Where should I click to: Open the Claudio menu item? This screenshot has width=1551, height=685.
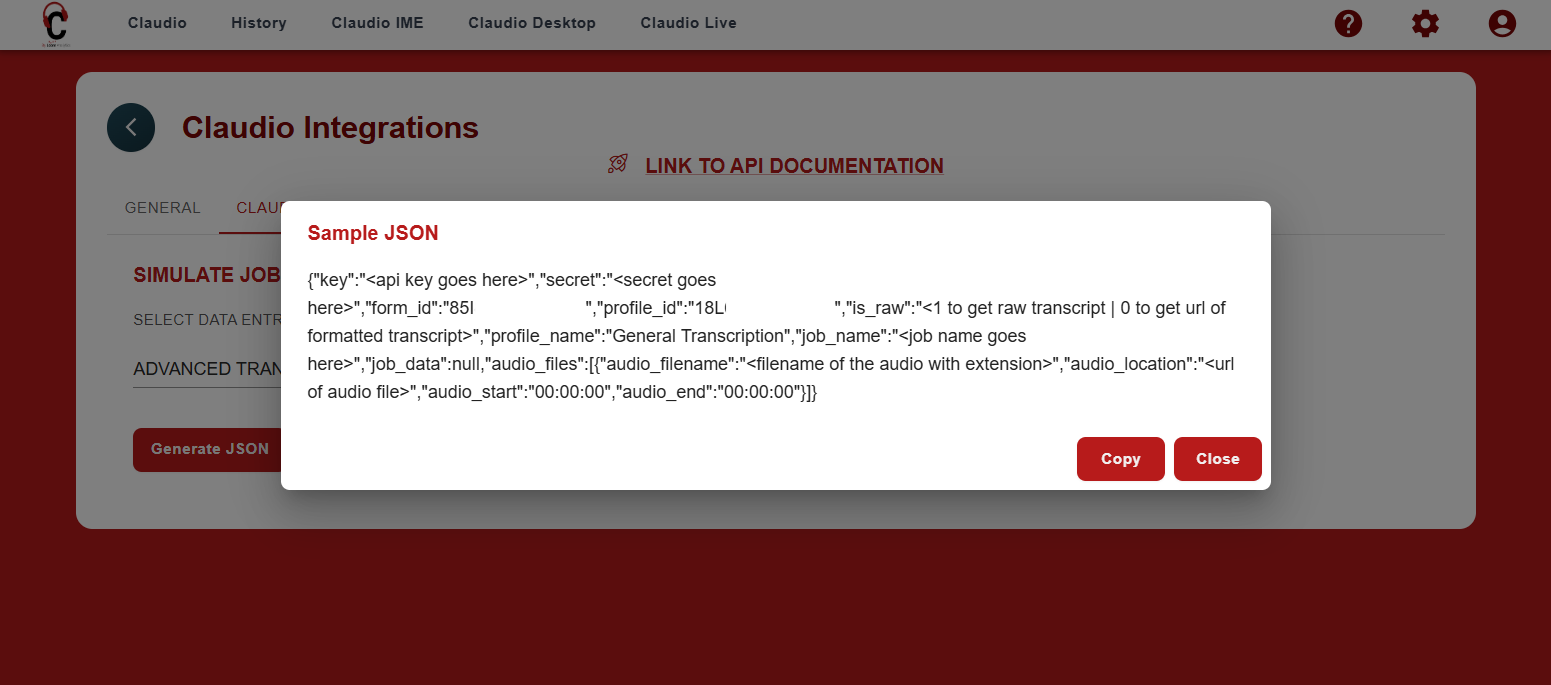coord(157,23)
